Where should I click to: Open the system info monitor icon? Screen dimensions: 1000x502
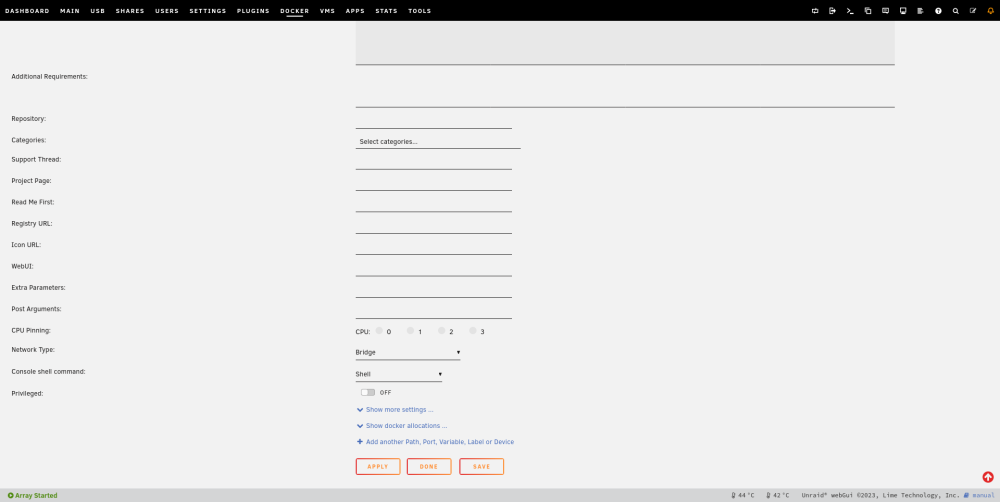[903, 11]
